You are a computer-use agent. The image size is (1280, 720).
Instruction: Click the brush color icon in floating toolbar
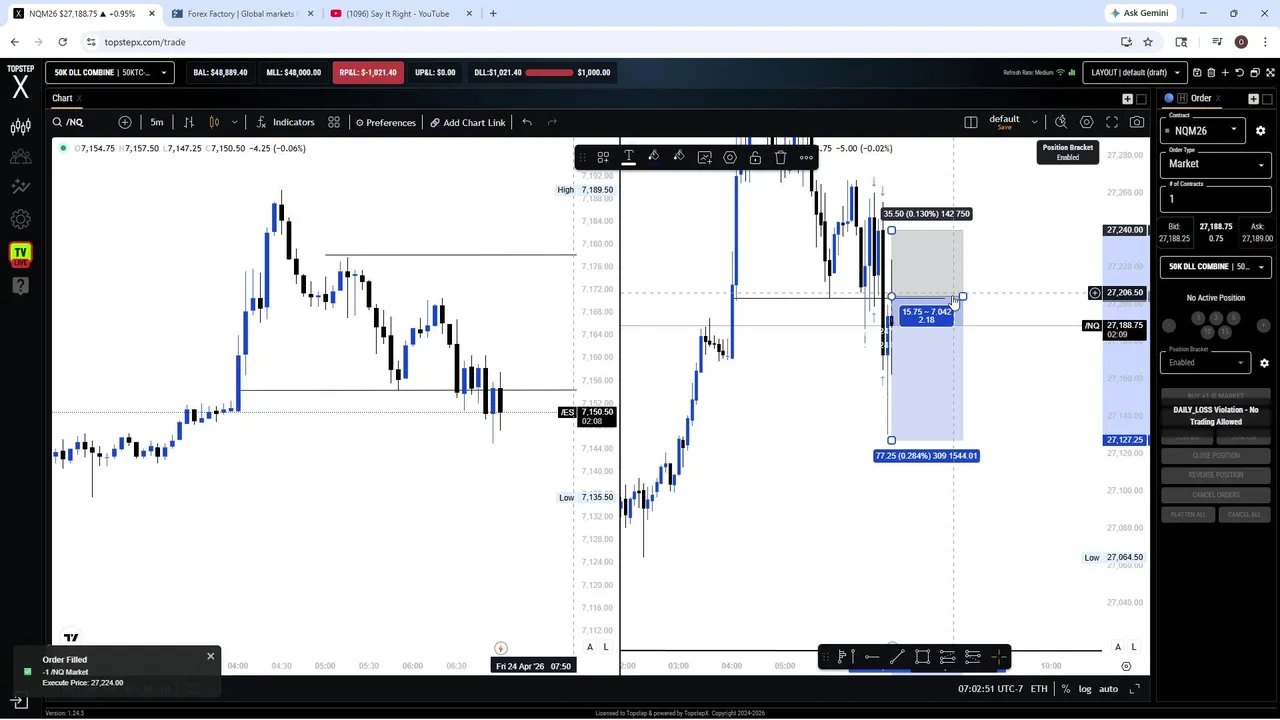pos(653,157)
